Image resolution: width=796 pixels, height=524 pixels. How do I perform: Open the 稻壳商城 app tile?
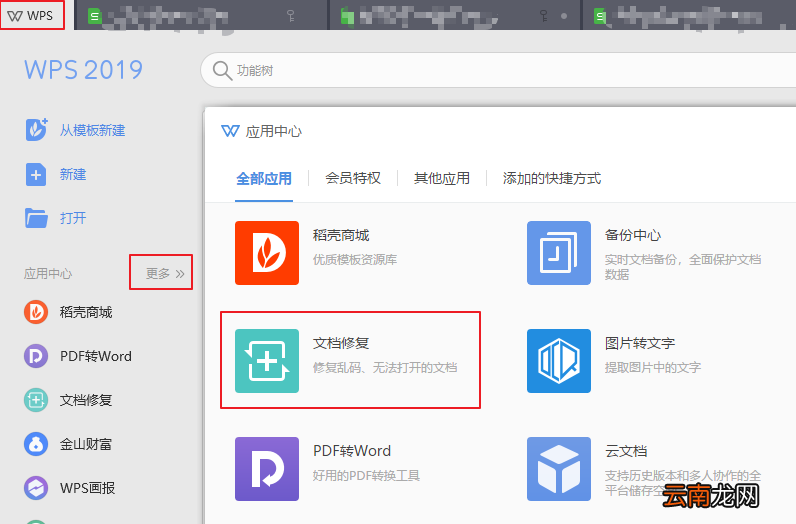click(317, 253)
